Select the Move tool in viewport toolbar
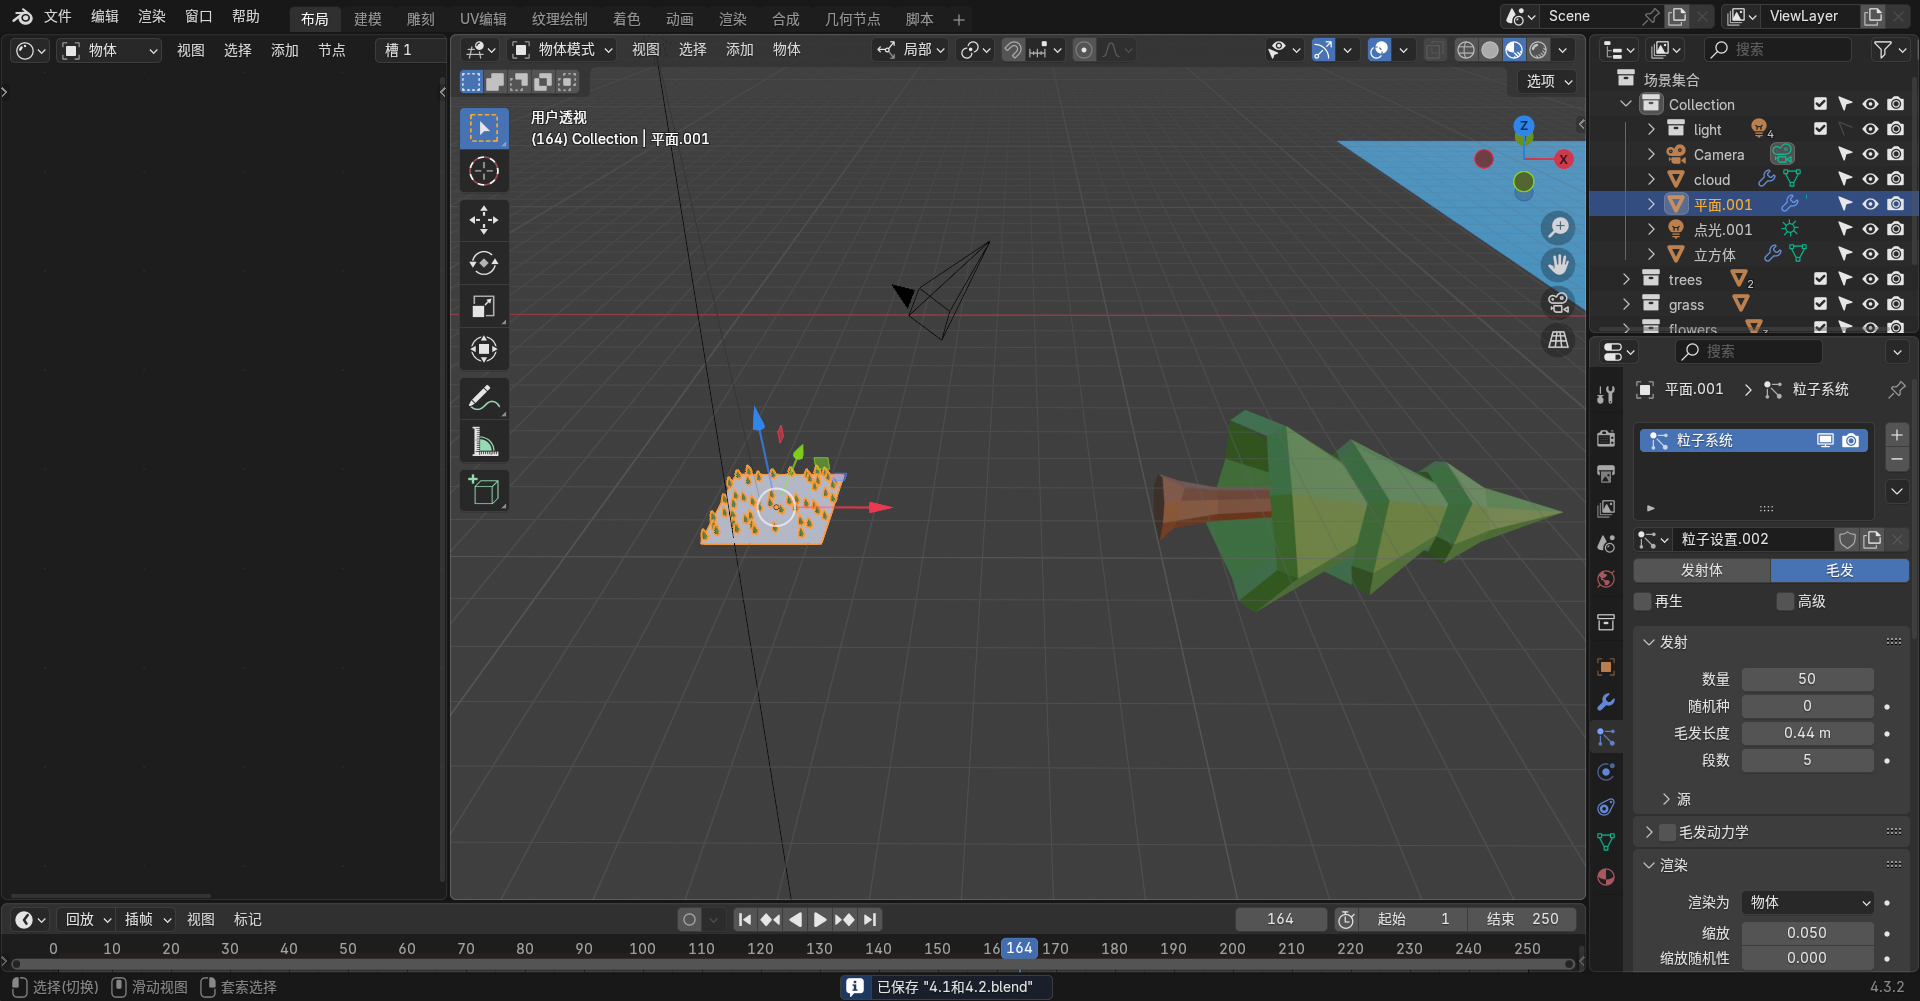Viewport: 1920px width, 1001px height. pos(484,220)
